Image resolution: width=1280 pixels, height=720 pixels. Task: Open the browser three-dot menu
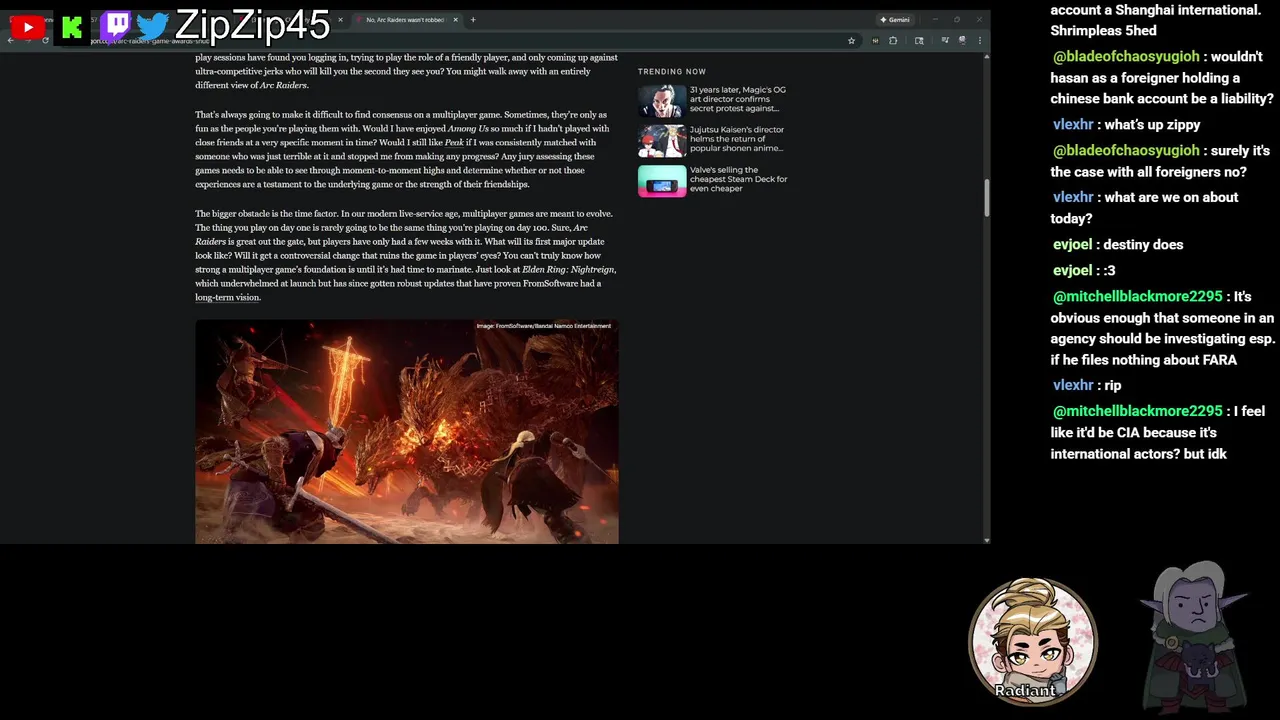979,41
